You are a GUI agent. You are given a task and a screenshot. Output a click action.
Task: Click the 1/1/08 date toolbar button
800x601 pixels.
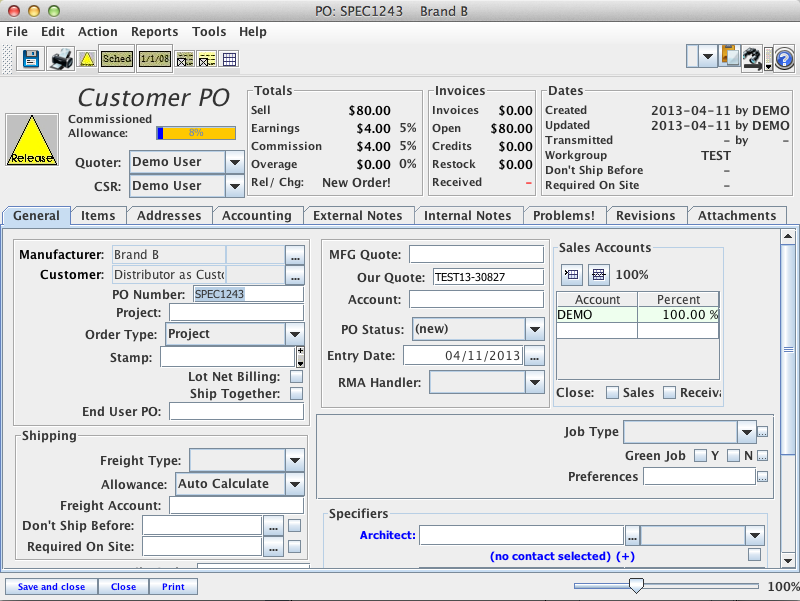(x=155, y=59)
